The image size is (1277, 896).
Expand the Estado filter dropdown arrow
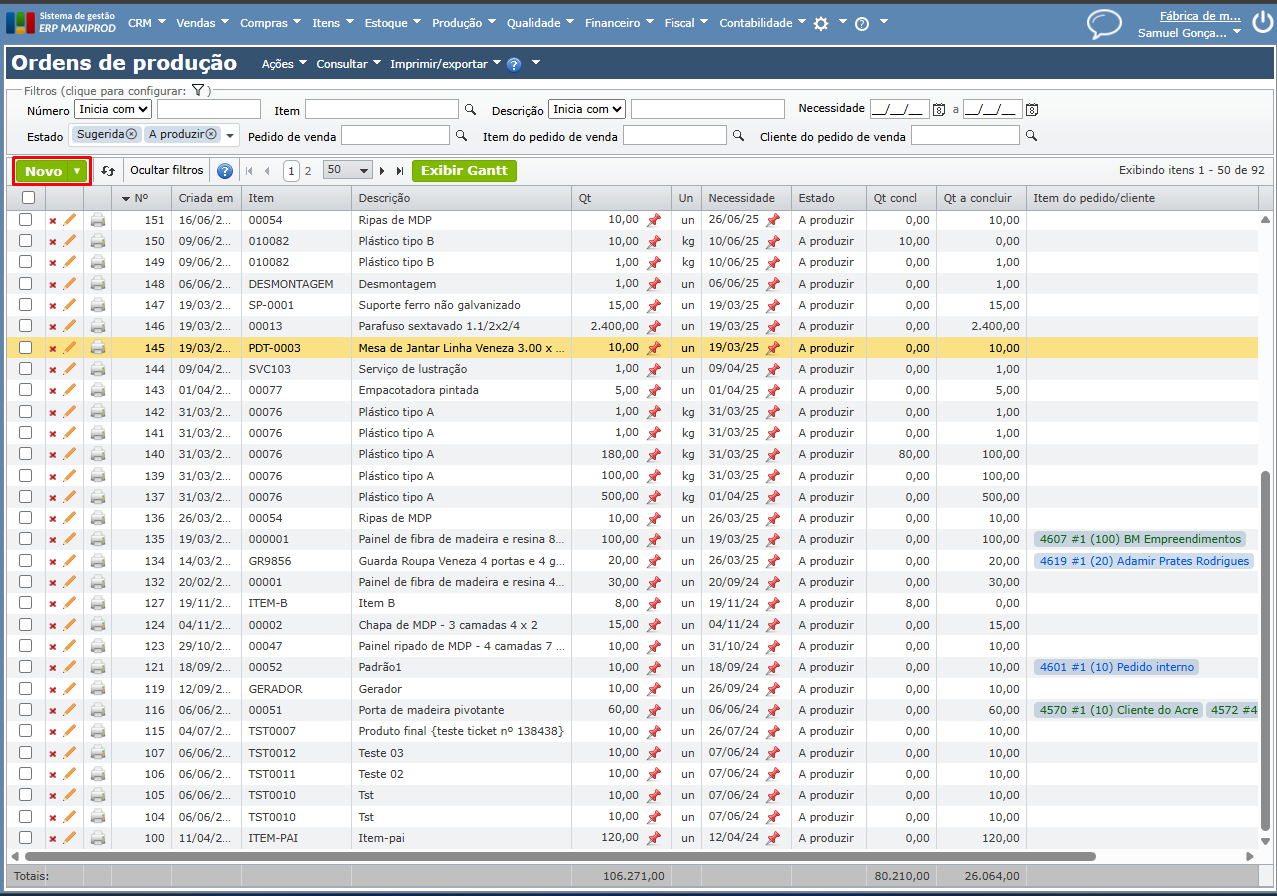(x=230, y=135)
